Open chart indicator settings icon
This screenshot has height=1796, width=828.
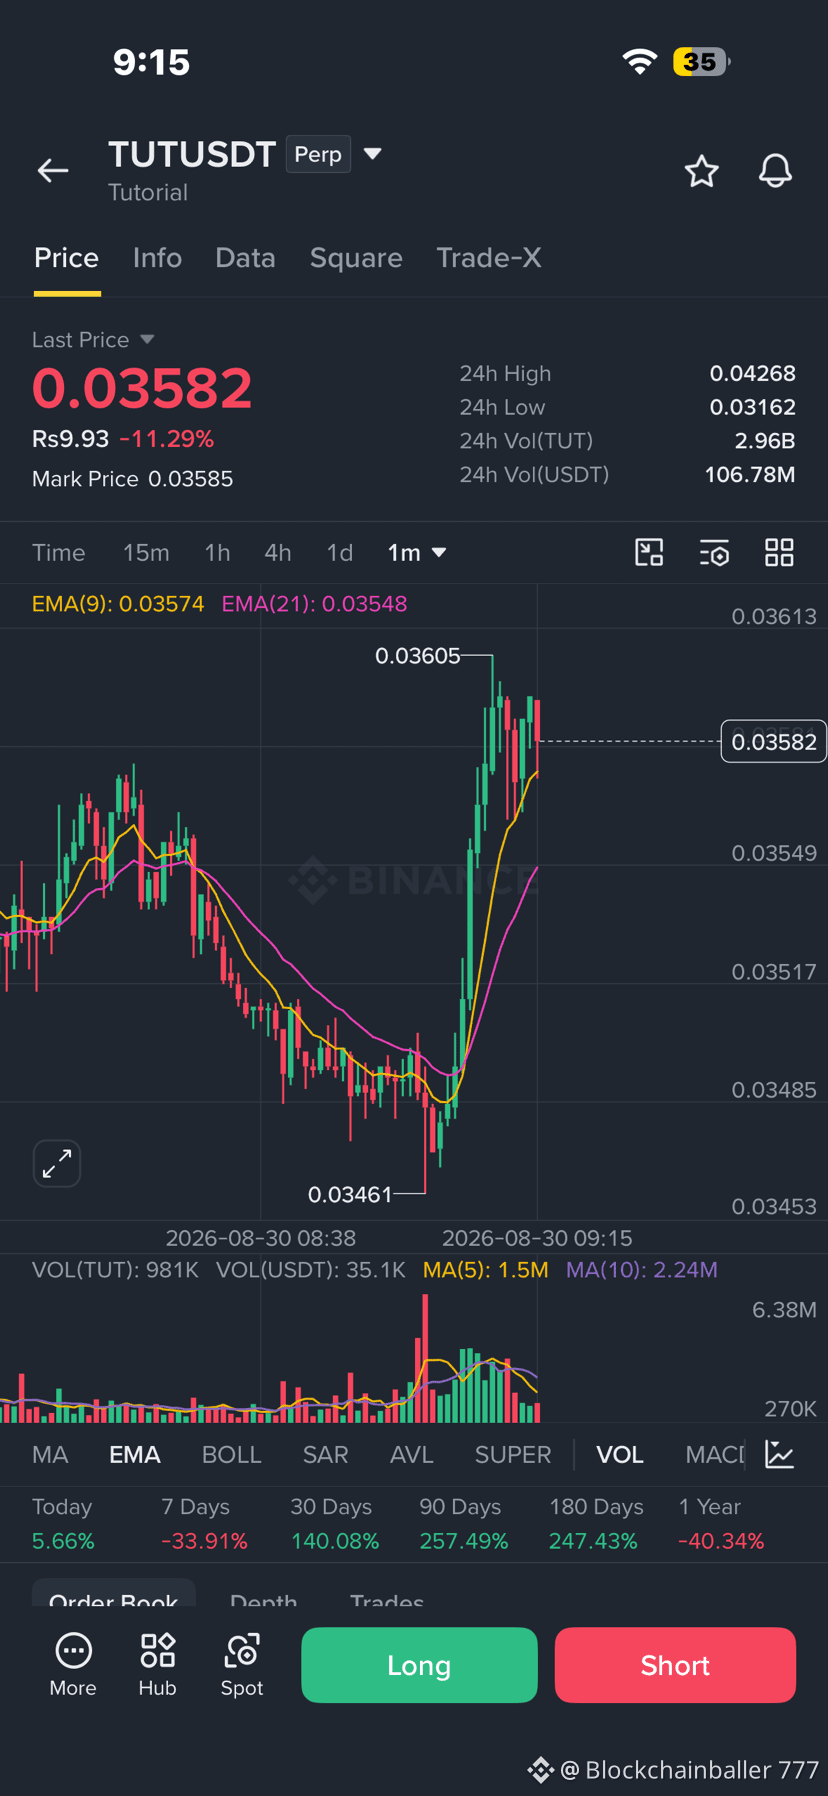(x=714, y=552)
